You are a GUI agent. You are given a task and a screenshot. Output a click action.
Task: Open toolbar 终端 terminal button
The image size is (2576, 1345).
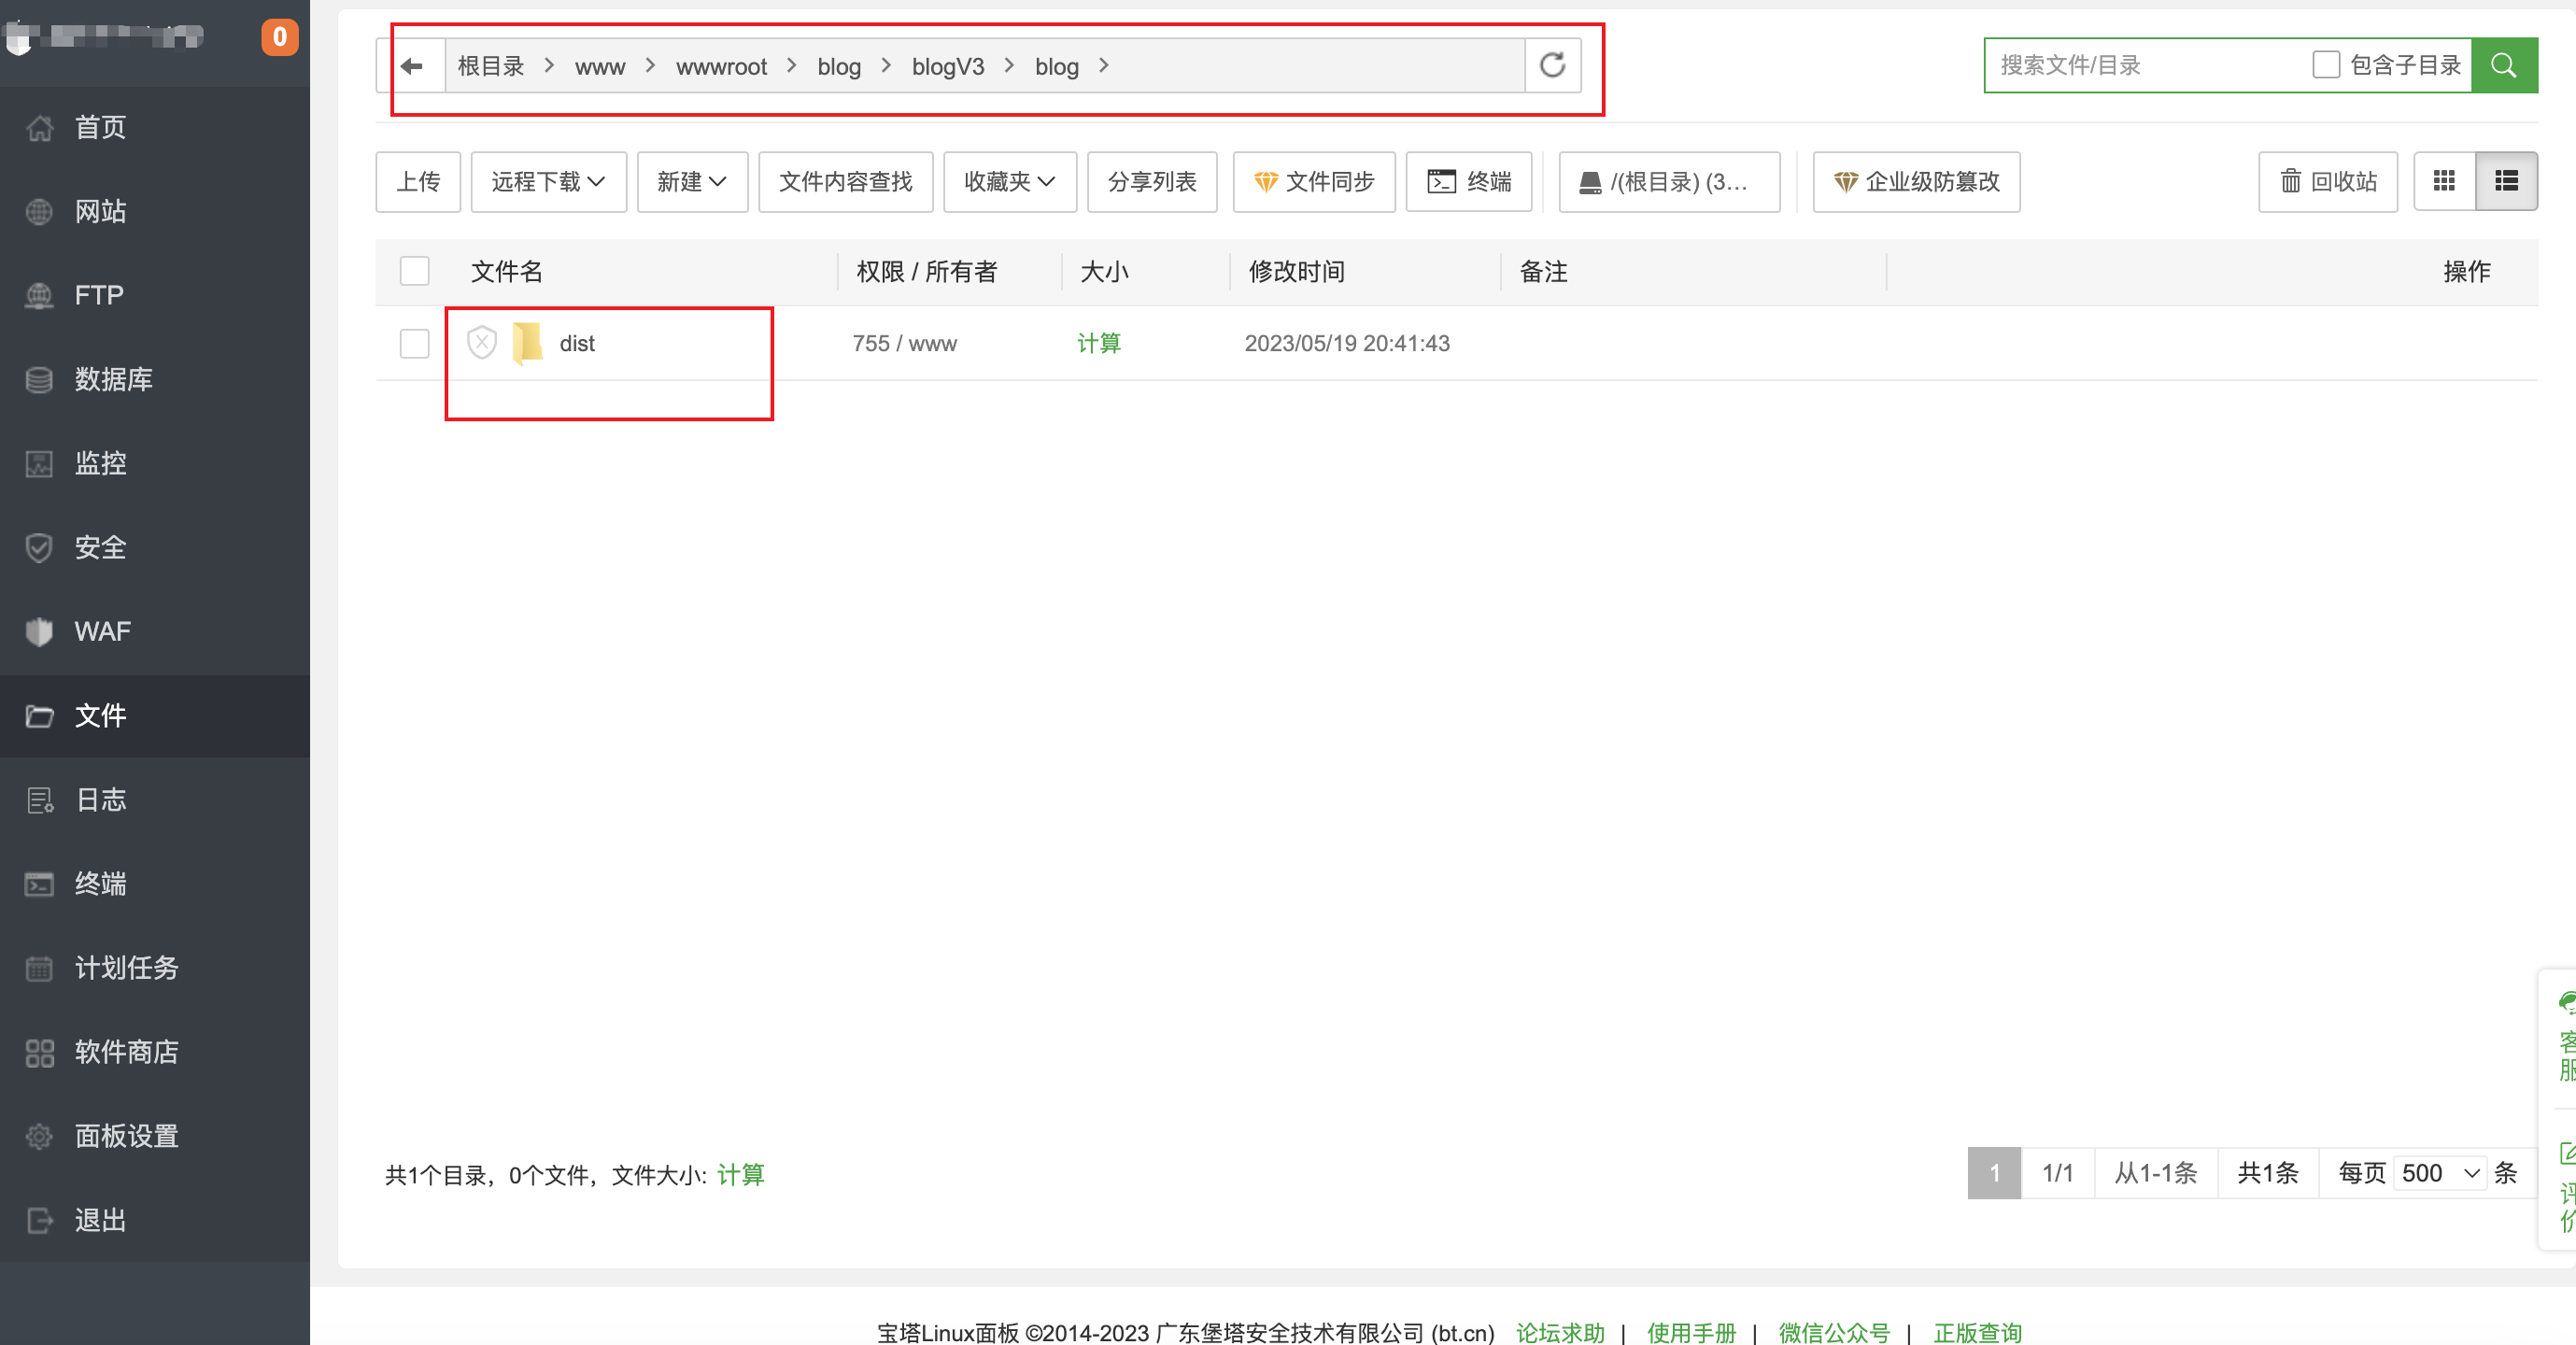tap(1469, 182)
